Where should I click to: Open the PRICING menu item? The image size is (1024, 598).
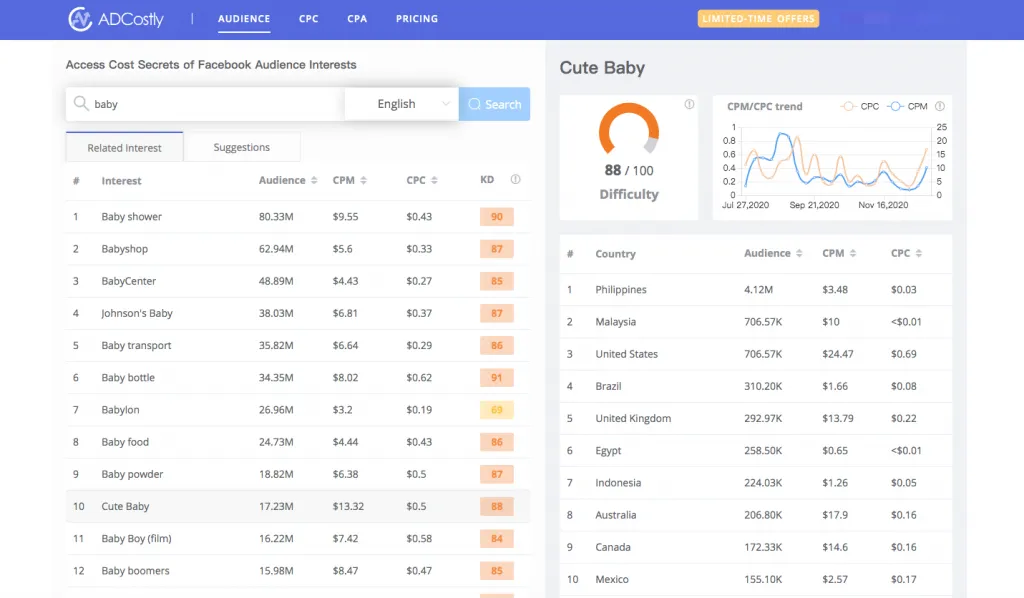pos(416,19)
